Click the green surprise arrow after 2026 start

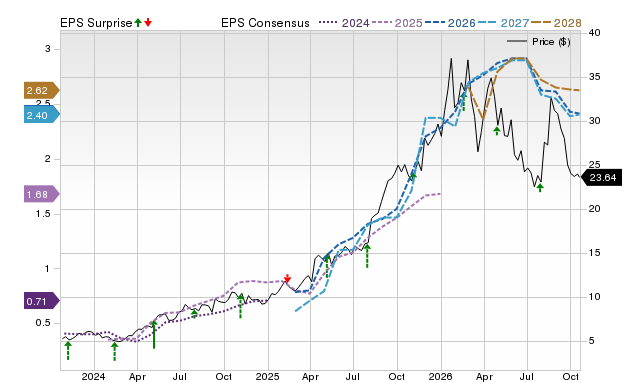(463, 101)
